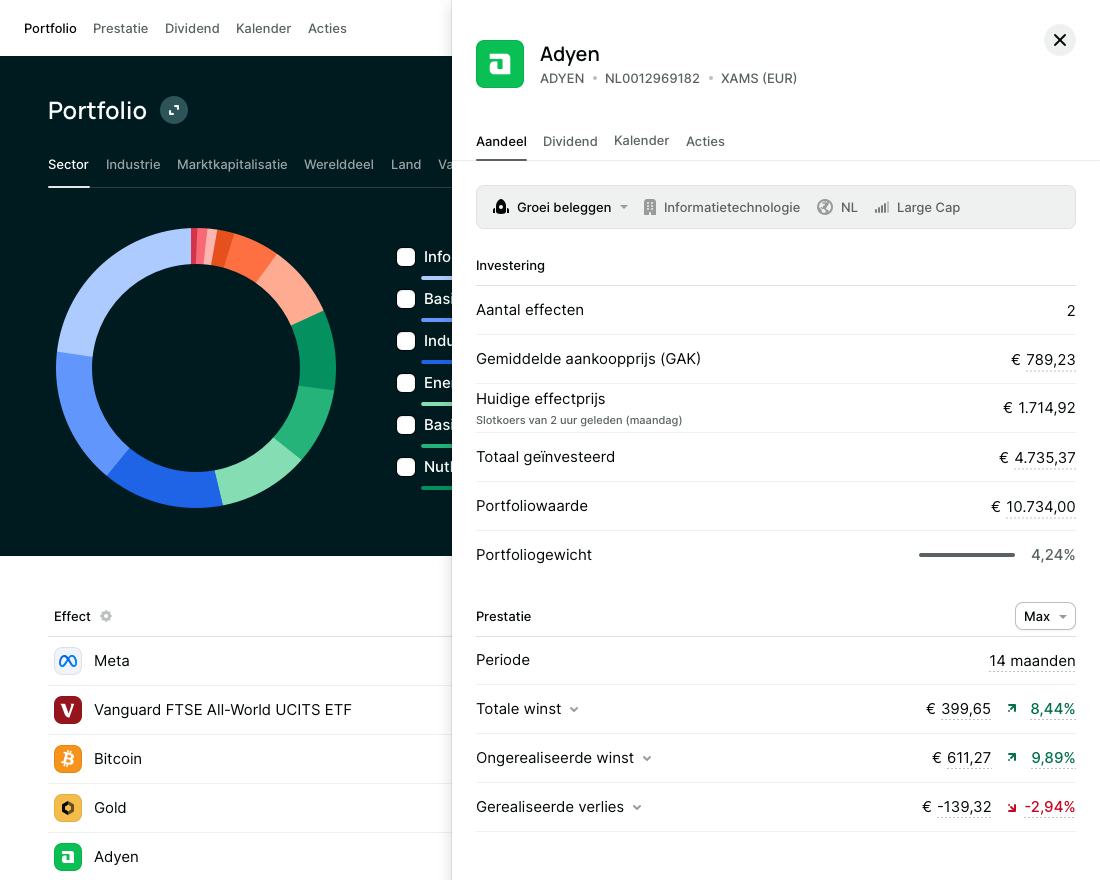Switch to the Dividend tab in Adyen panel
Screen dimensions: 1100x880
(570, 141)
